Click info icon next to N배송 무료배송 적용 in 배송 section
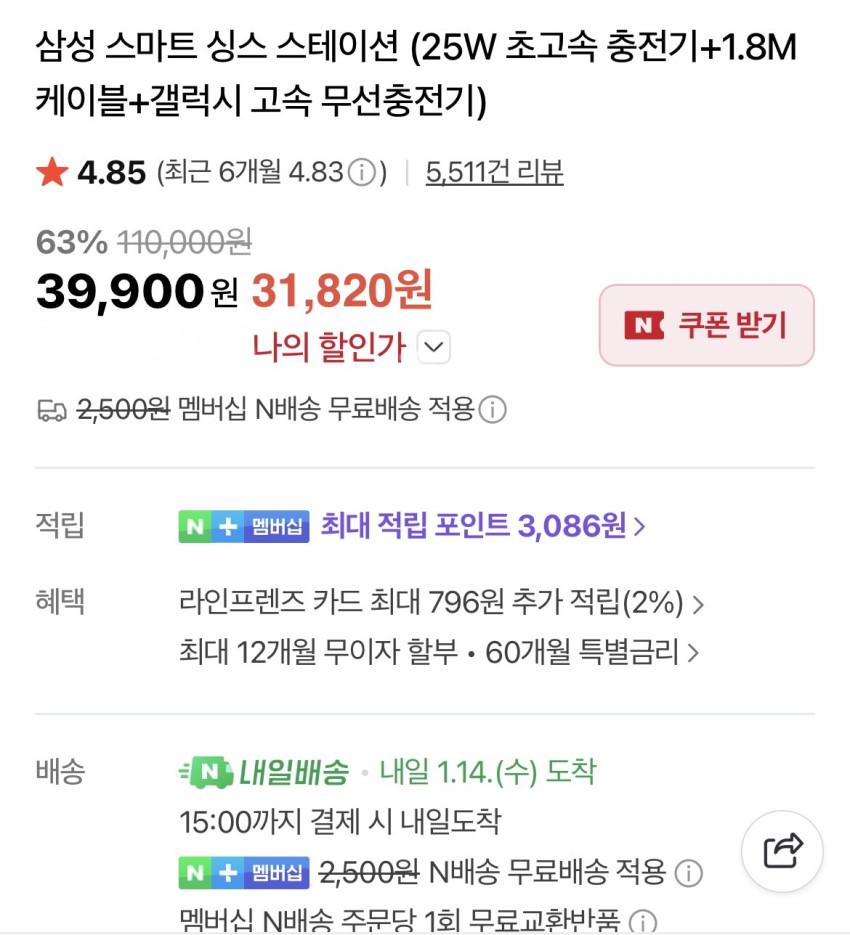 point(688,873)
